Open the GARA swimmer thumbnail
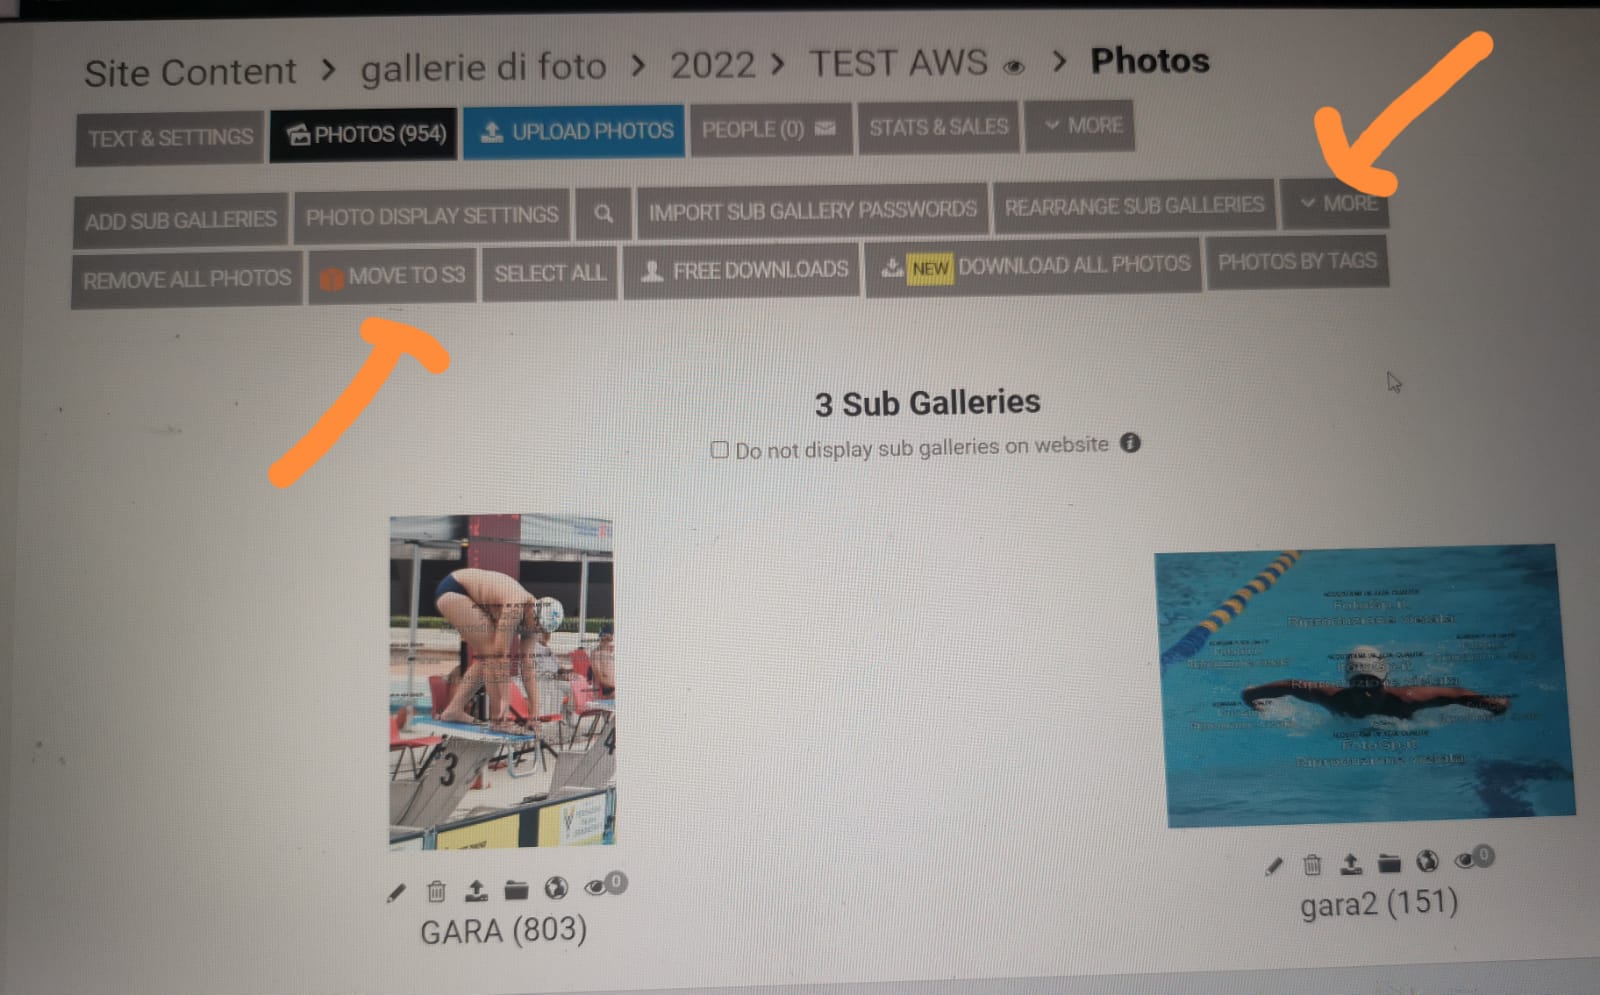This screenshot has width=1600, height=995. [x=502, y=681]
